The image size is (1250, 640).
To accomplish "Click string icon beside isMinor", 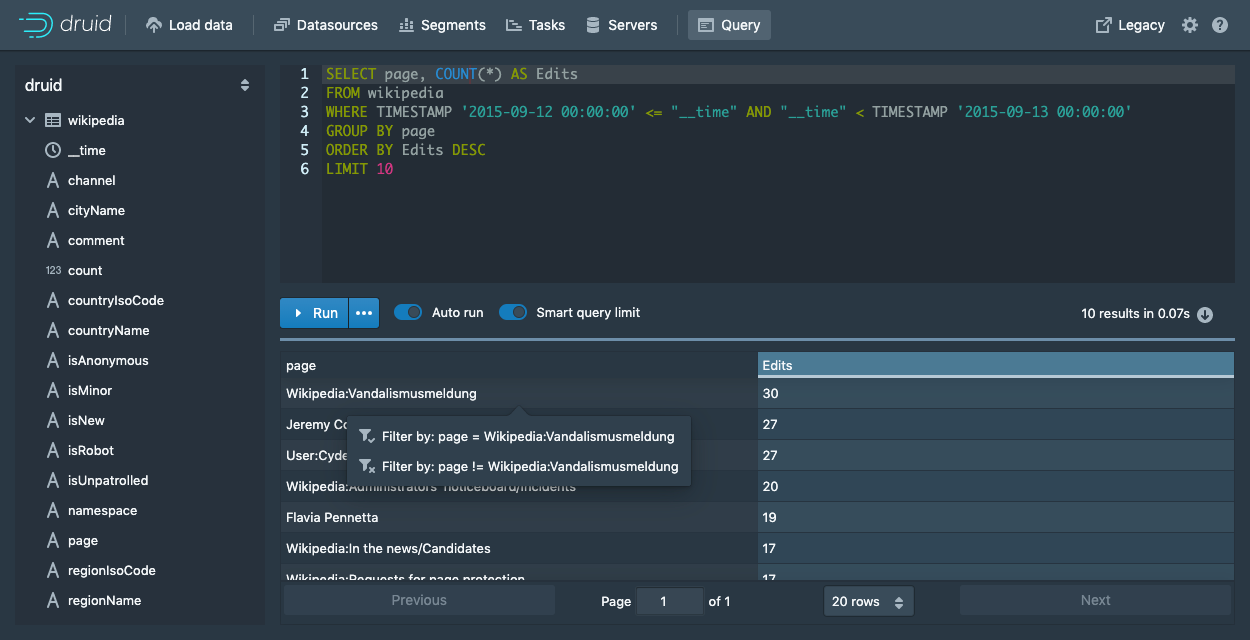I will pos(53,391).
